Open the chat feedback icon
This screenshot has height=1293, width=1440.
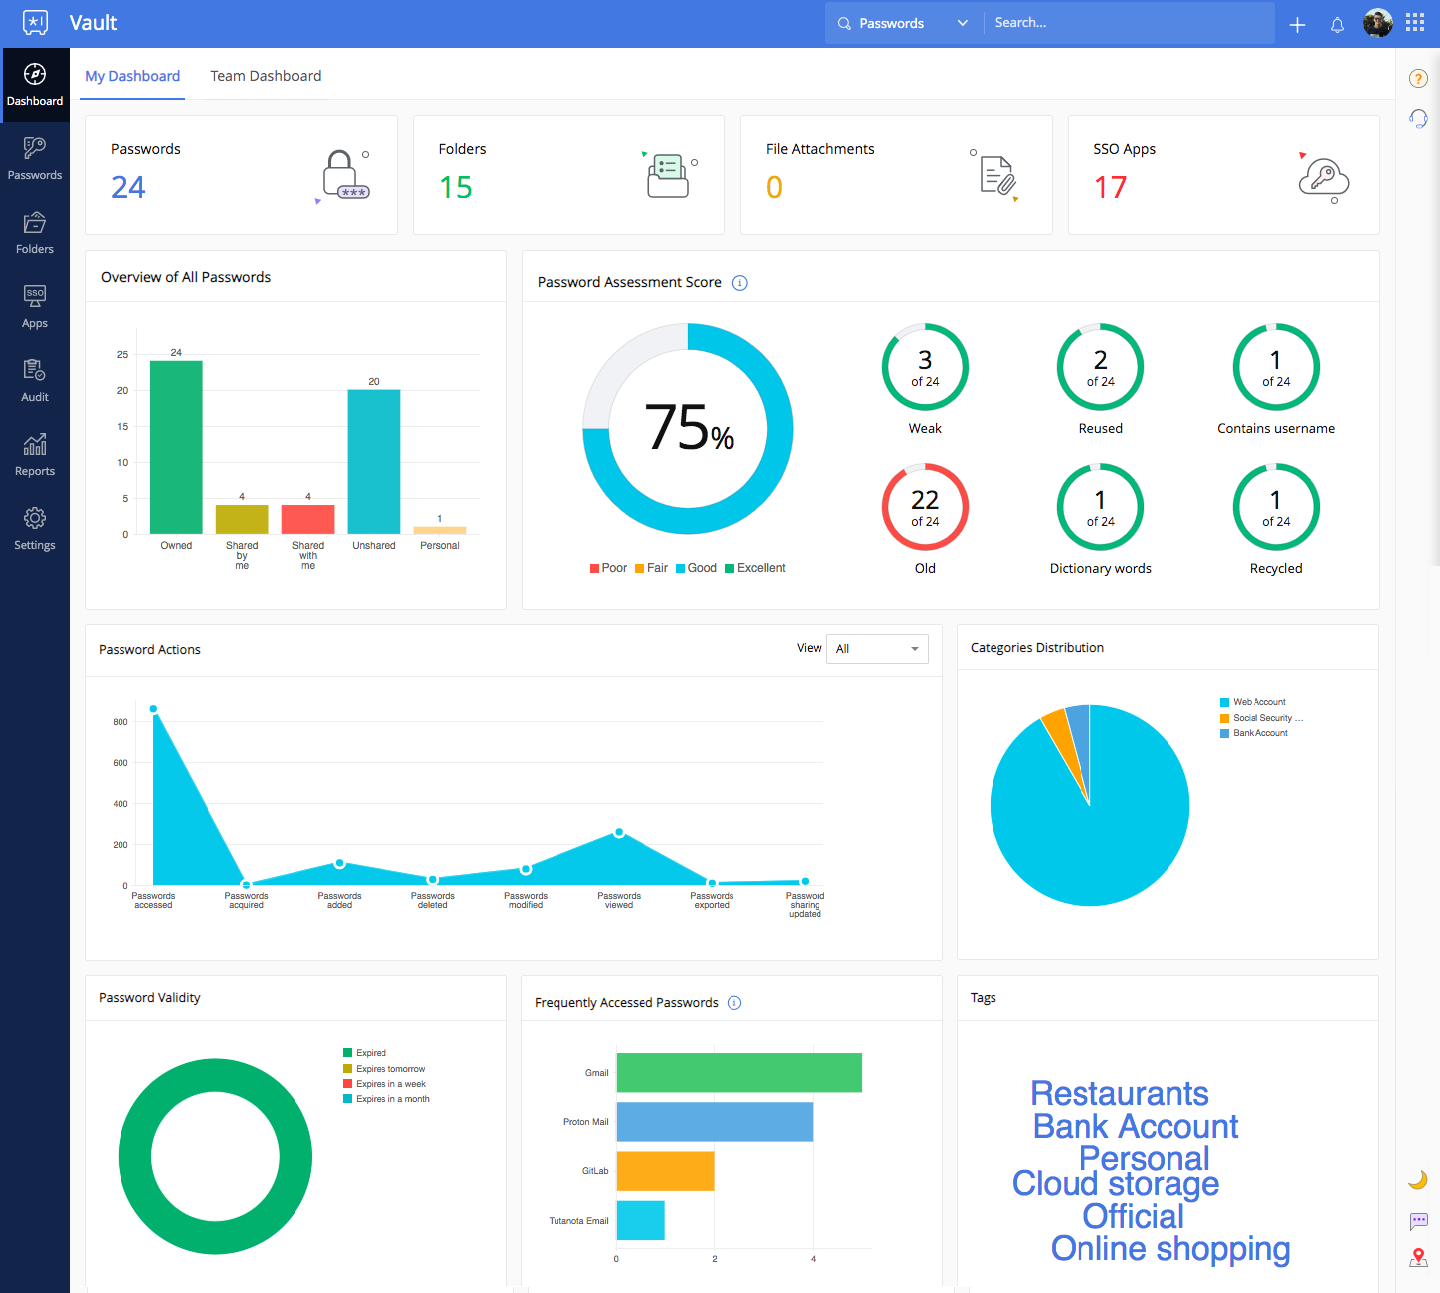click(1418, 1221)
